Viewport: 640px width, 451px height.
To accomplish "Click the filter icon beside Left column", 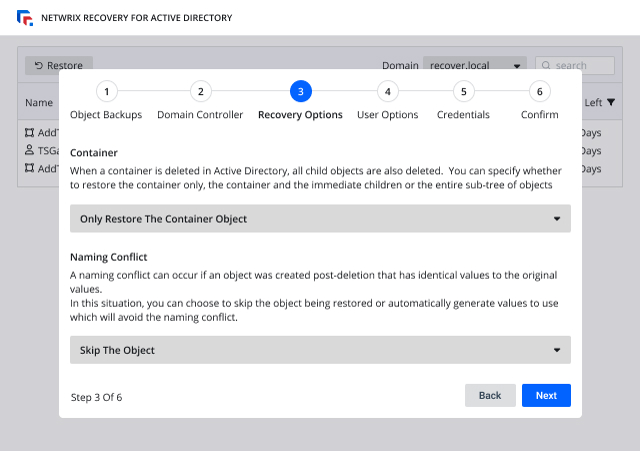I will pyautogui.click(x=611, y=102).
